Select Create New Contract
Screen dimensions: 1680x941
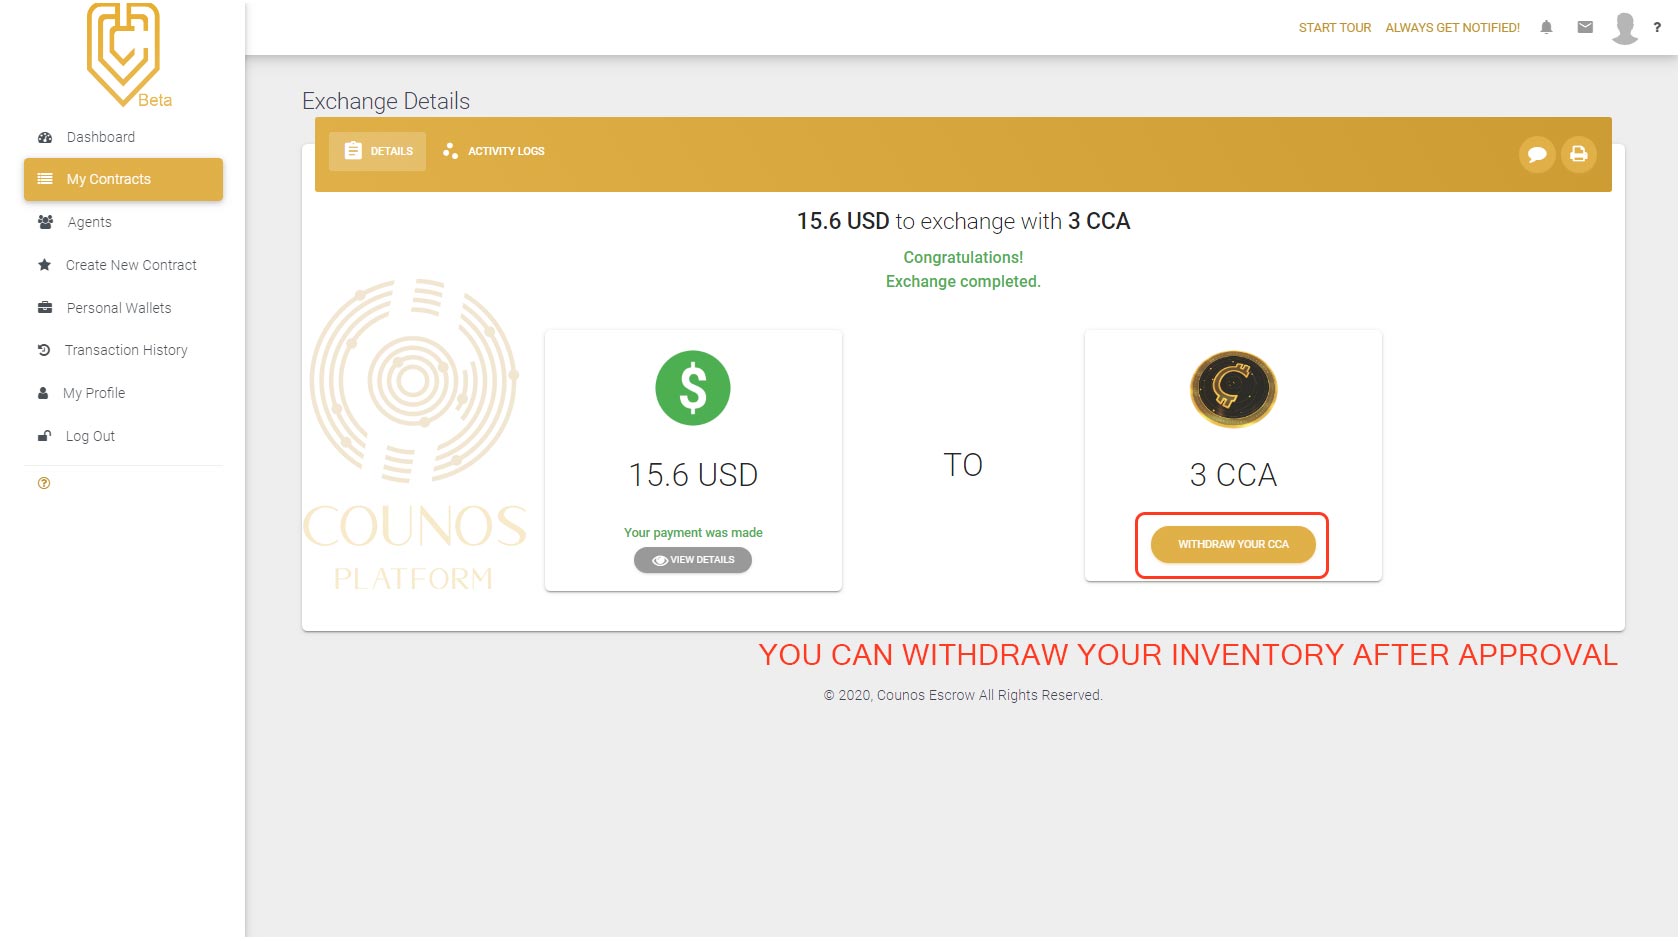point(131,265)
